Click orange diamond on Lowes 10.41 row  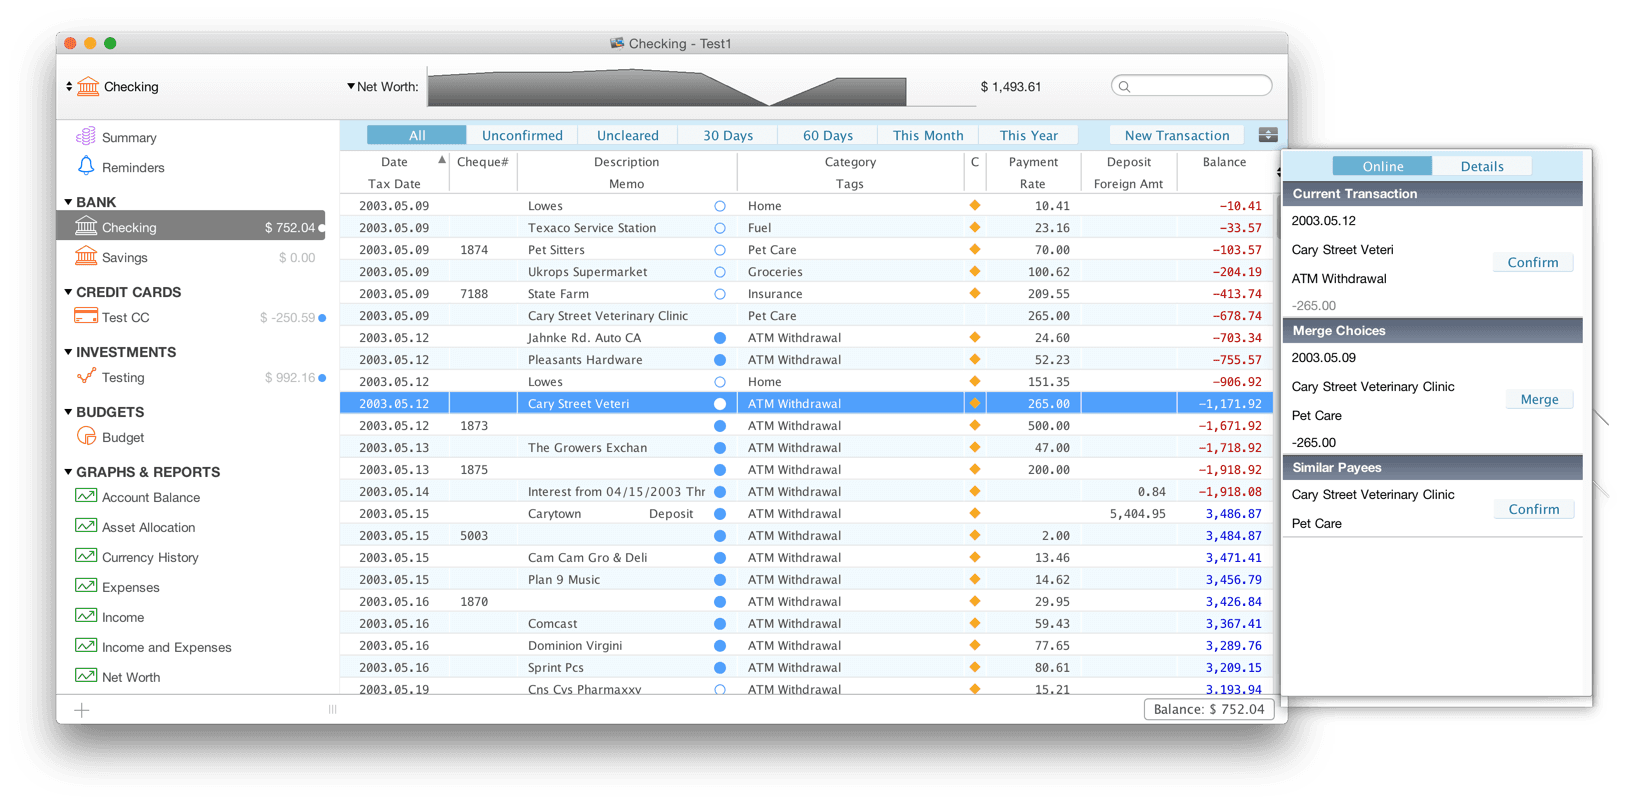[x=975, y=205]
